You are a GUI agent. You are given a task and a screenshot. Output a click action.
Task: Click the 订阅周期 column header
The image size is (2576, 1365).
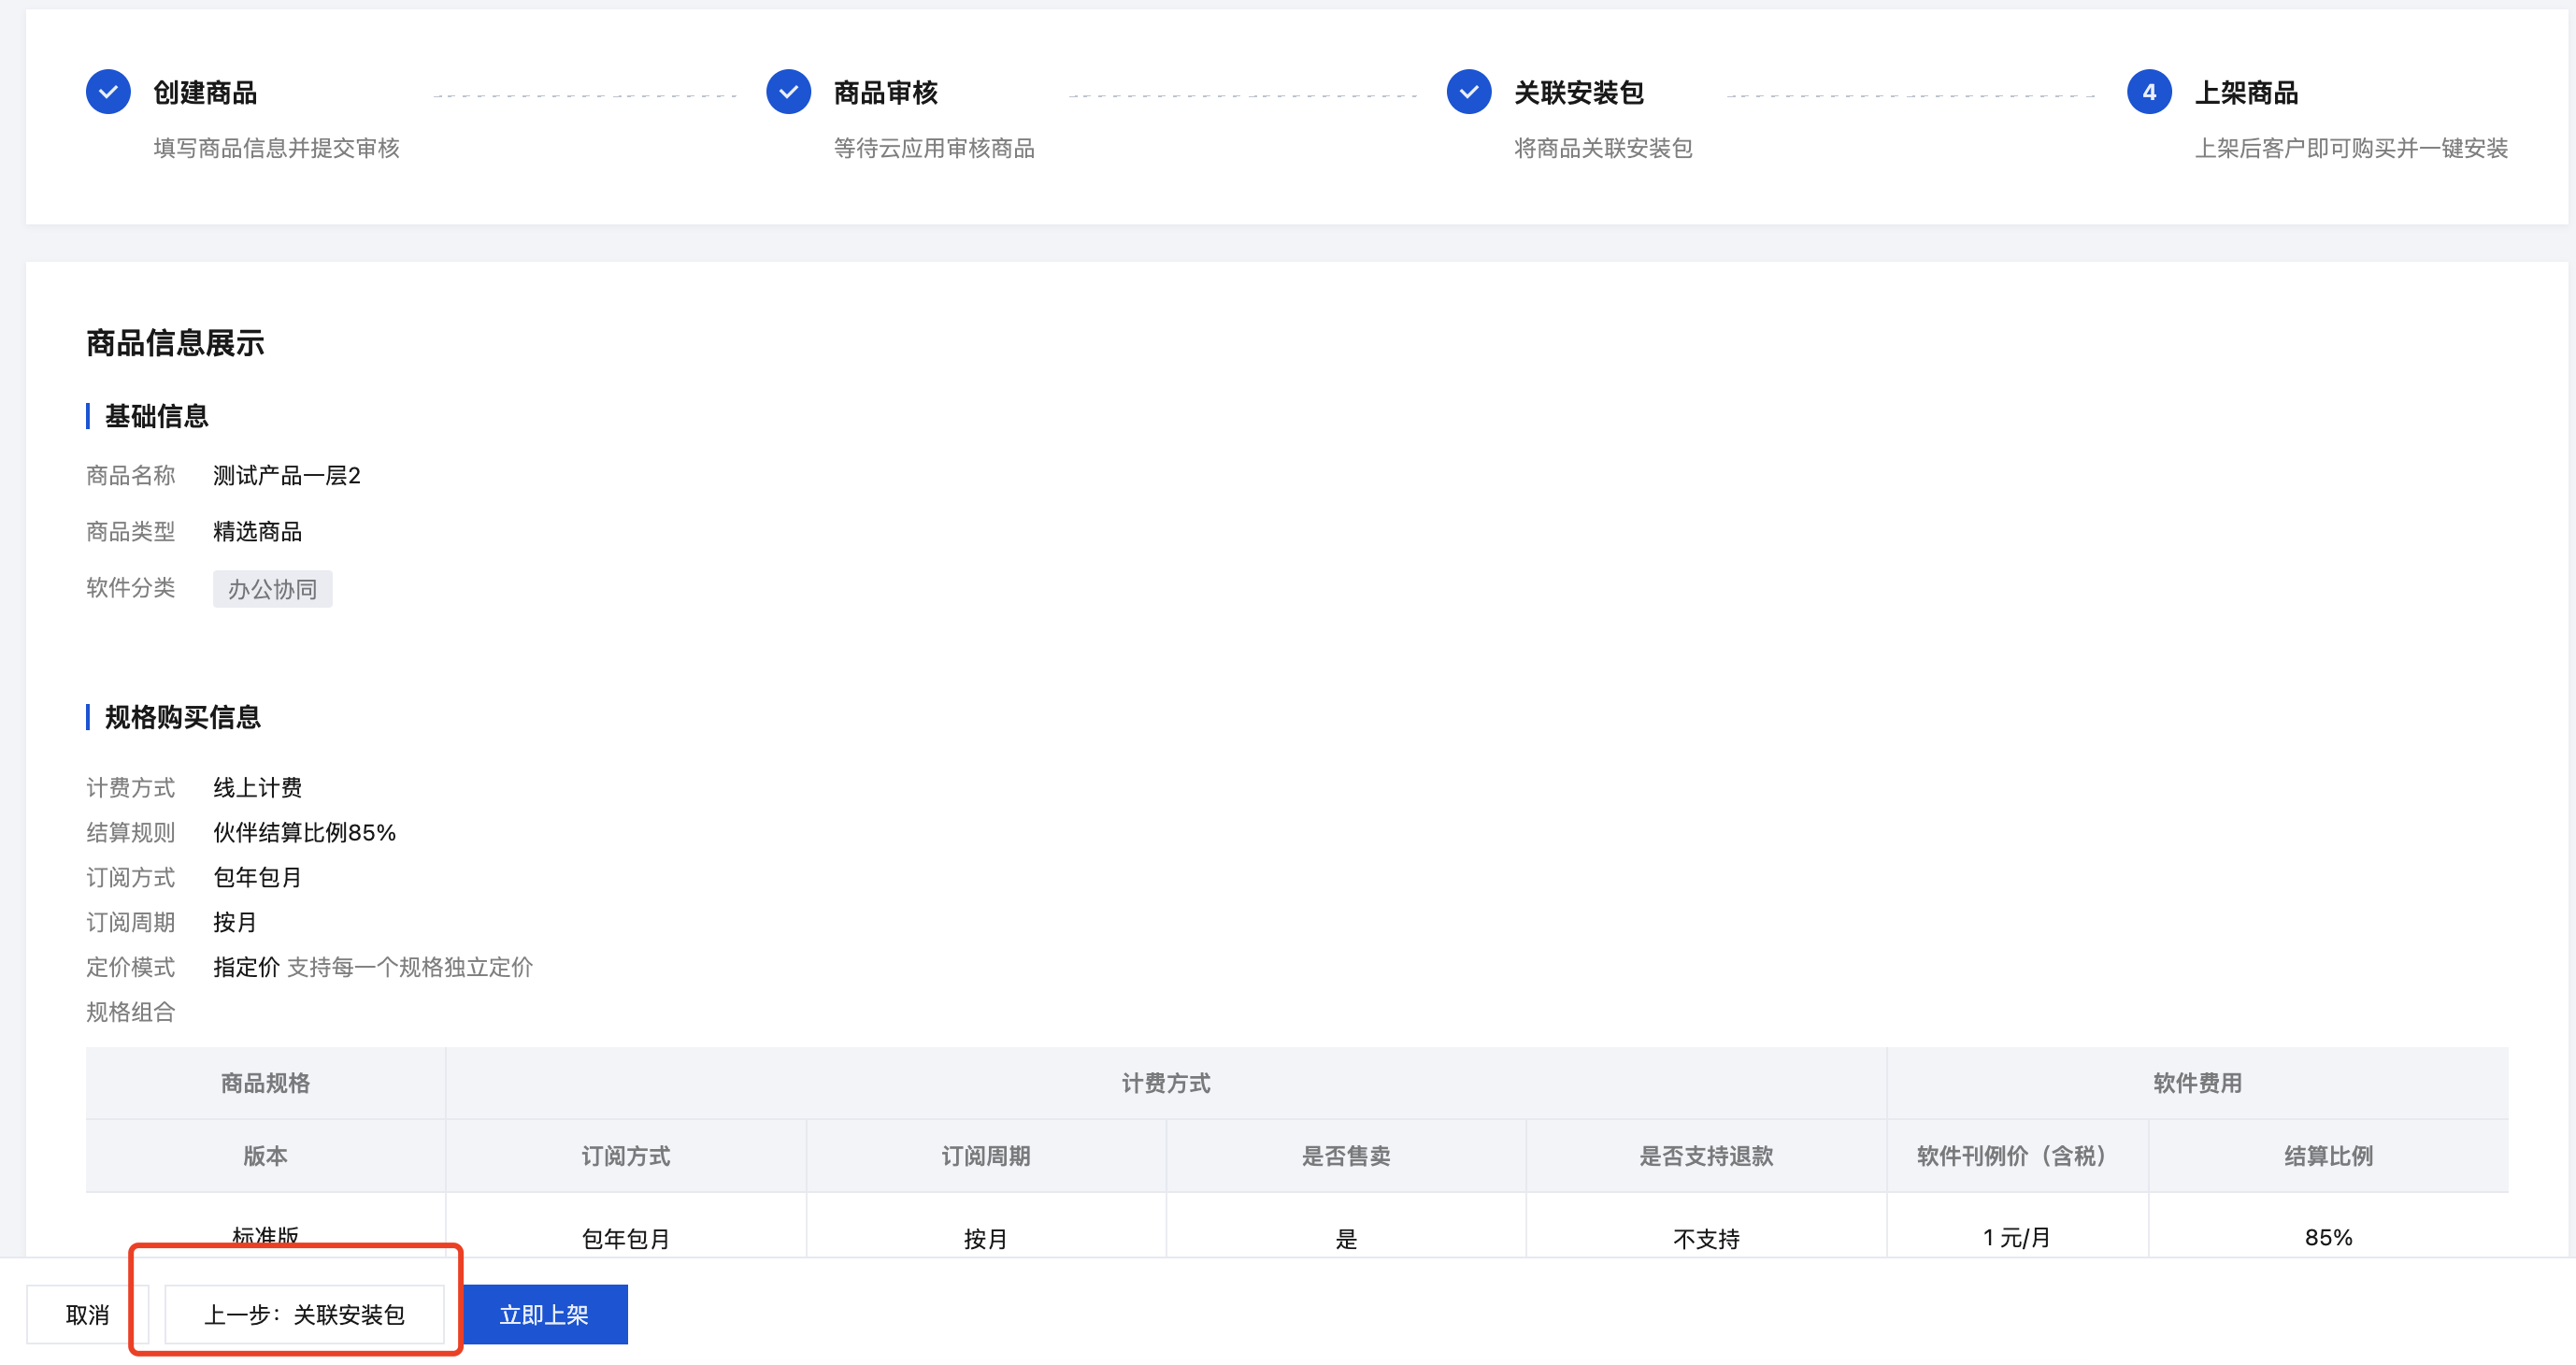986,1156
